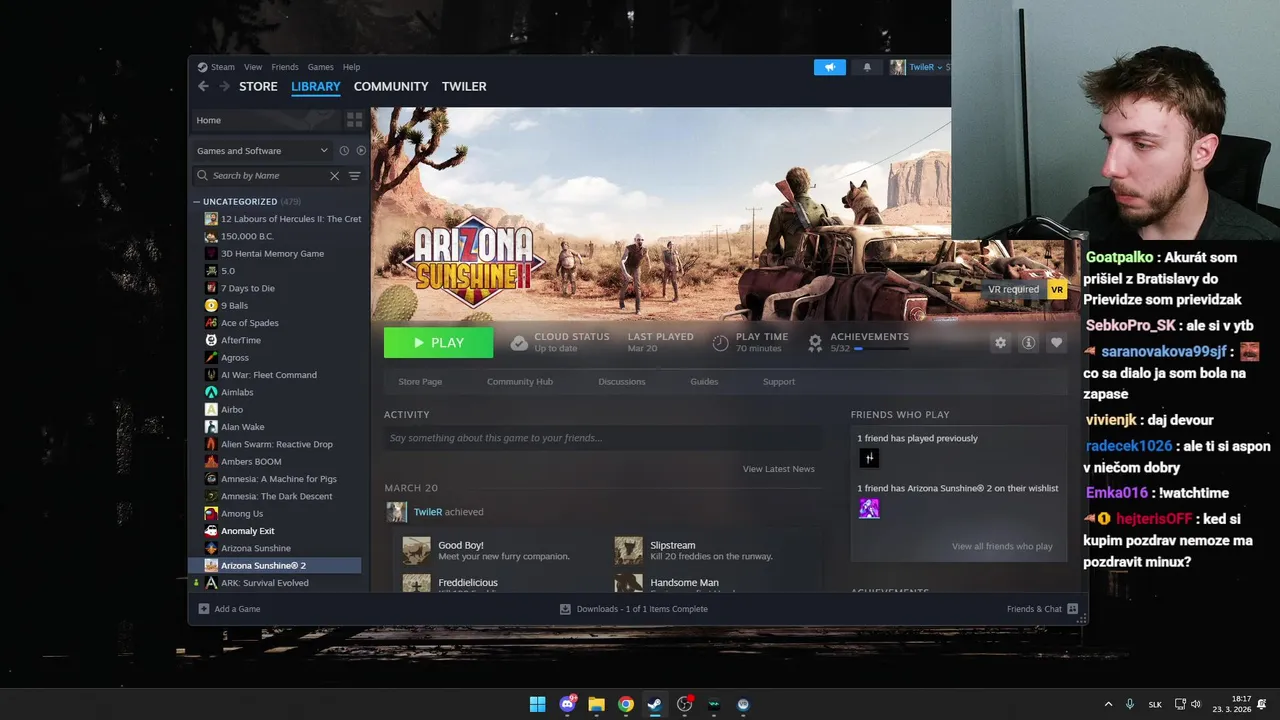Open the Support link
The image size is (1280, 720).
[779, 382]
